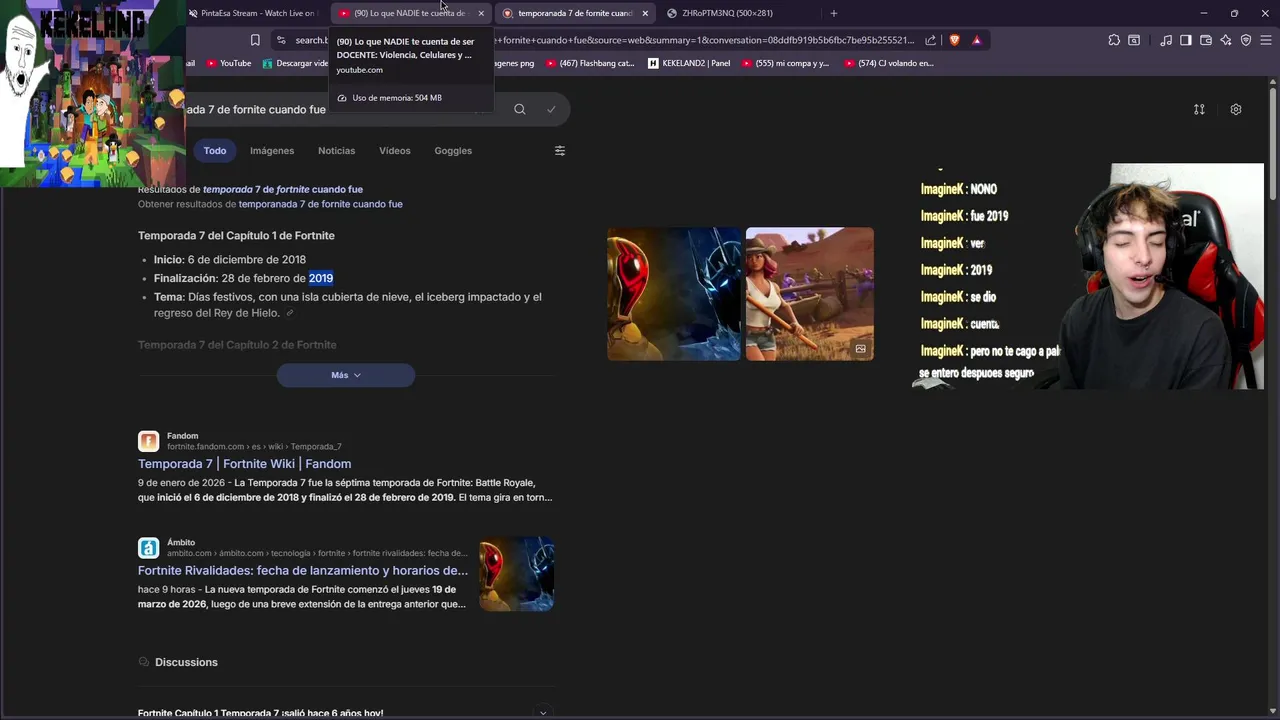The width and height of the screenshot is (1280, 720).
Task: Click the image gallery icon on farm girl thumbnail
Action: (860, 348)
